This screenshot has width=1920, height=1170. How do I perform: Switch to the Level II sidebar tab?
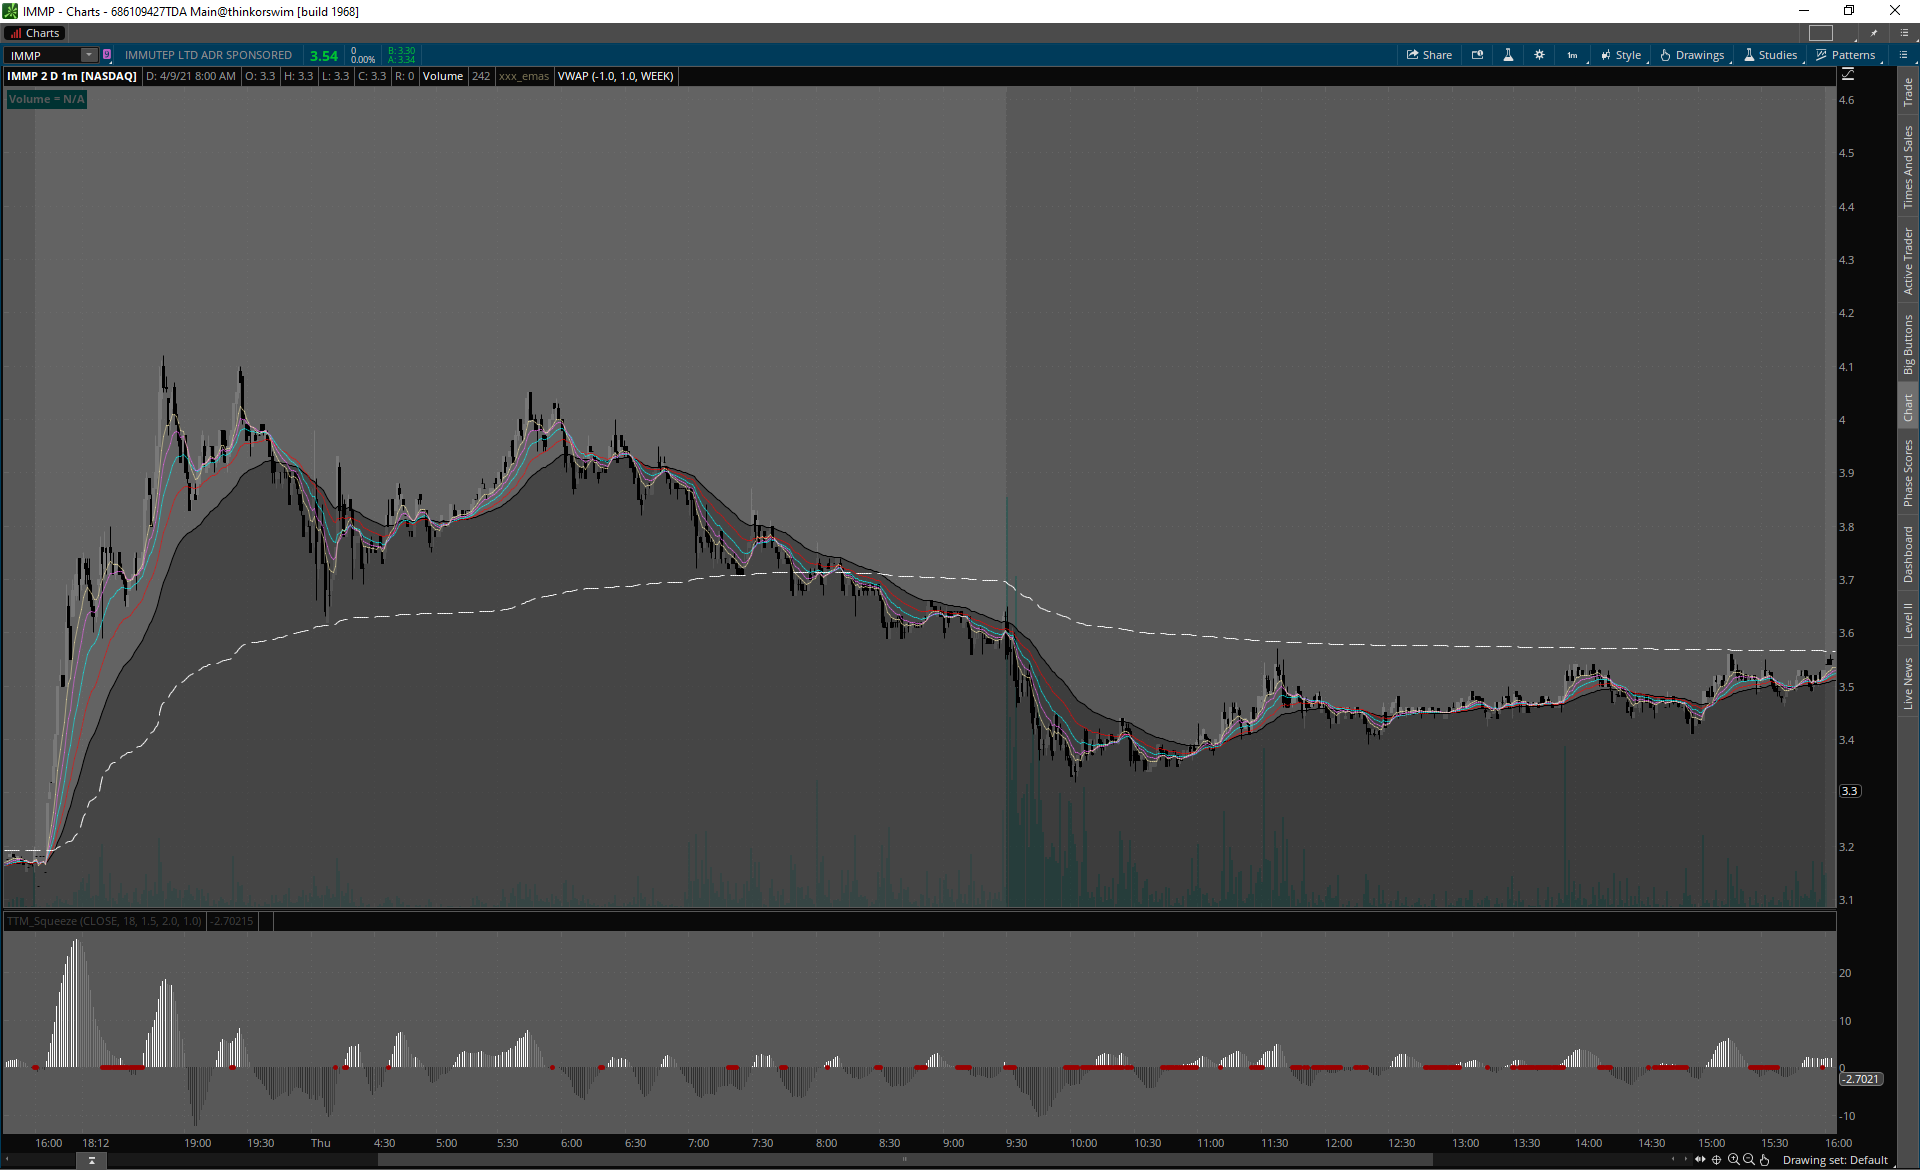point(1908,620)
